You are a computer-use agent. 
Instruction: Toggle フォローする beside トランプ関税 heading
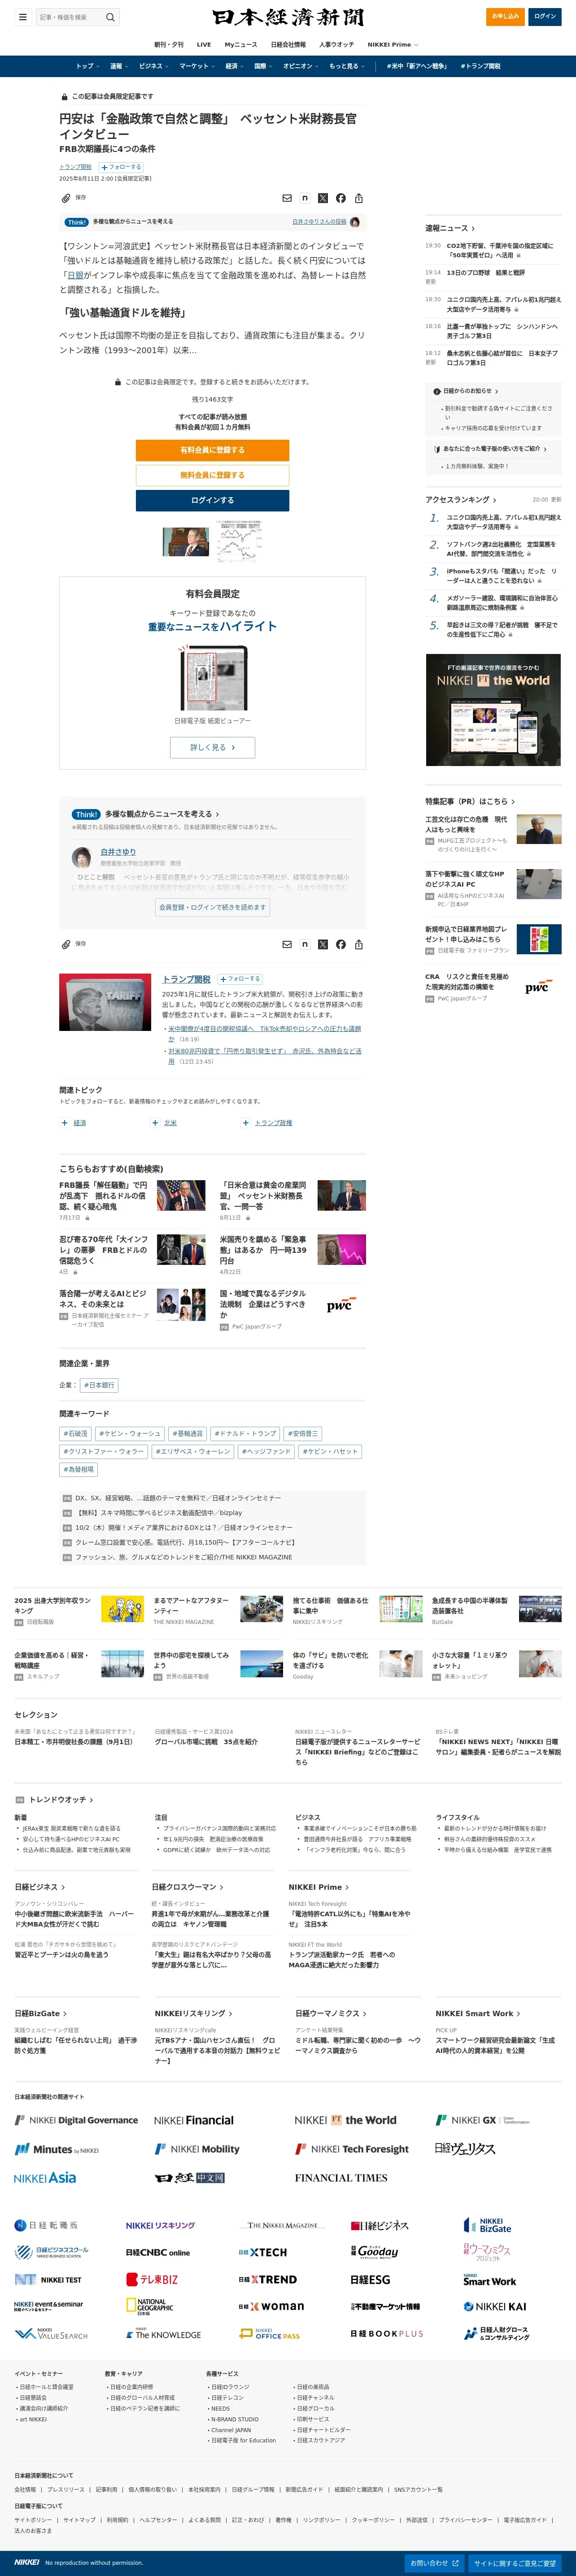tap(240, 979)
